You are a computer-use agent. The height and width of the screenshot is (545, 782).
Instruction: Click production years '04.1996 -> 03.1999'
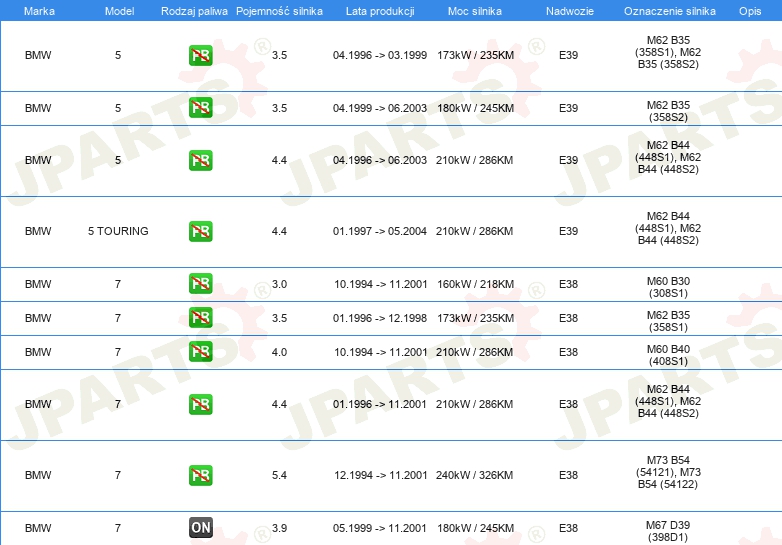click(380, 55)
